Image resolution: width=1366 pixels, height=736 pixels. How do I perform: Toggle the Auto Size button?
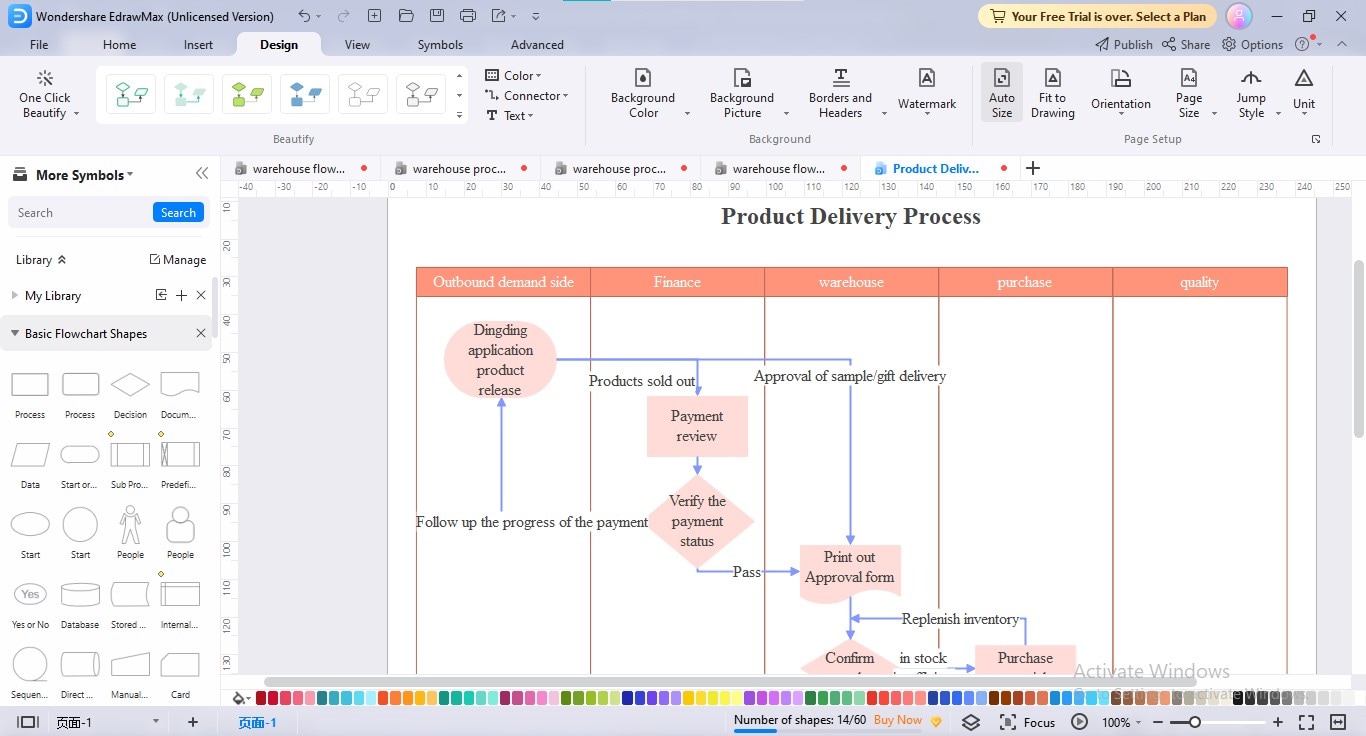pyautogui.click(x=1002, y=94)
